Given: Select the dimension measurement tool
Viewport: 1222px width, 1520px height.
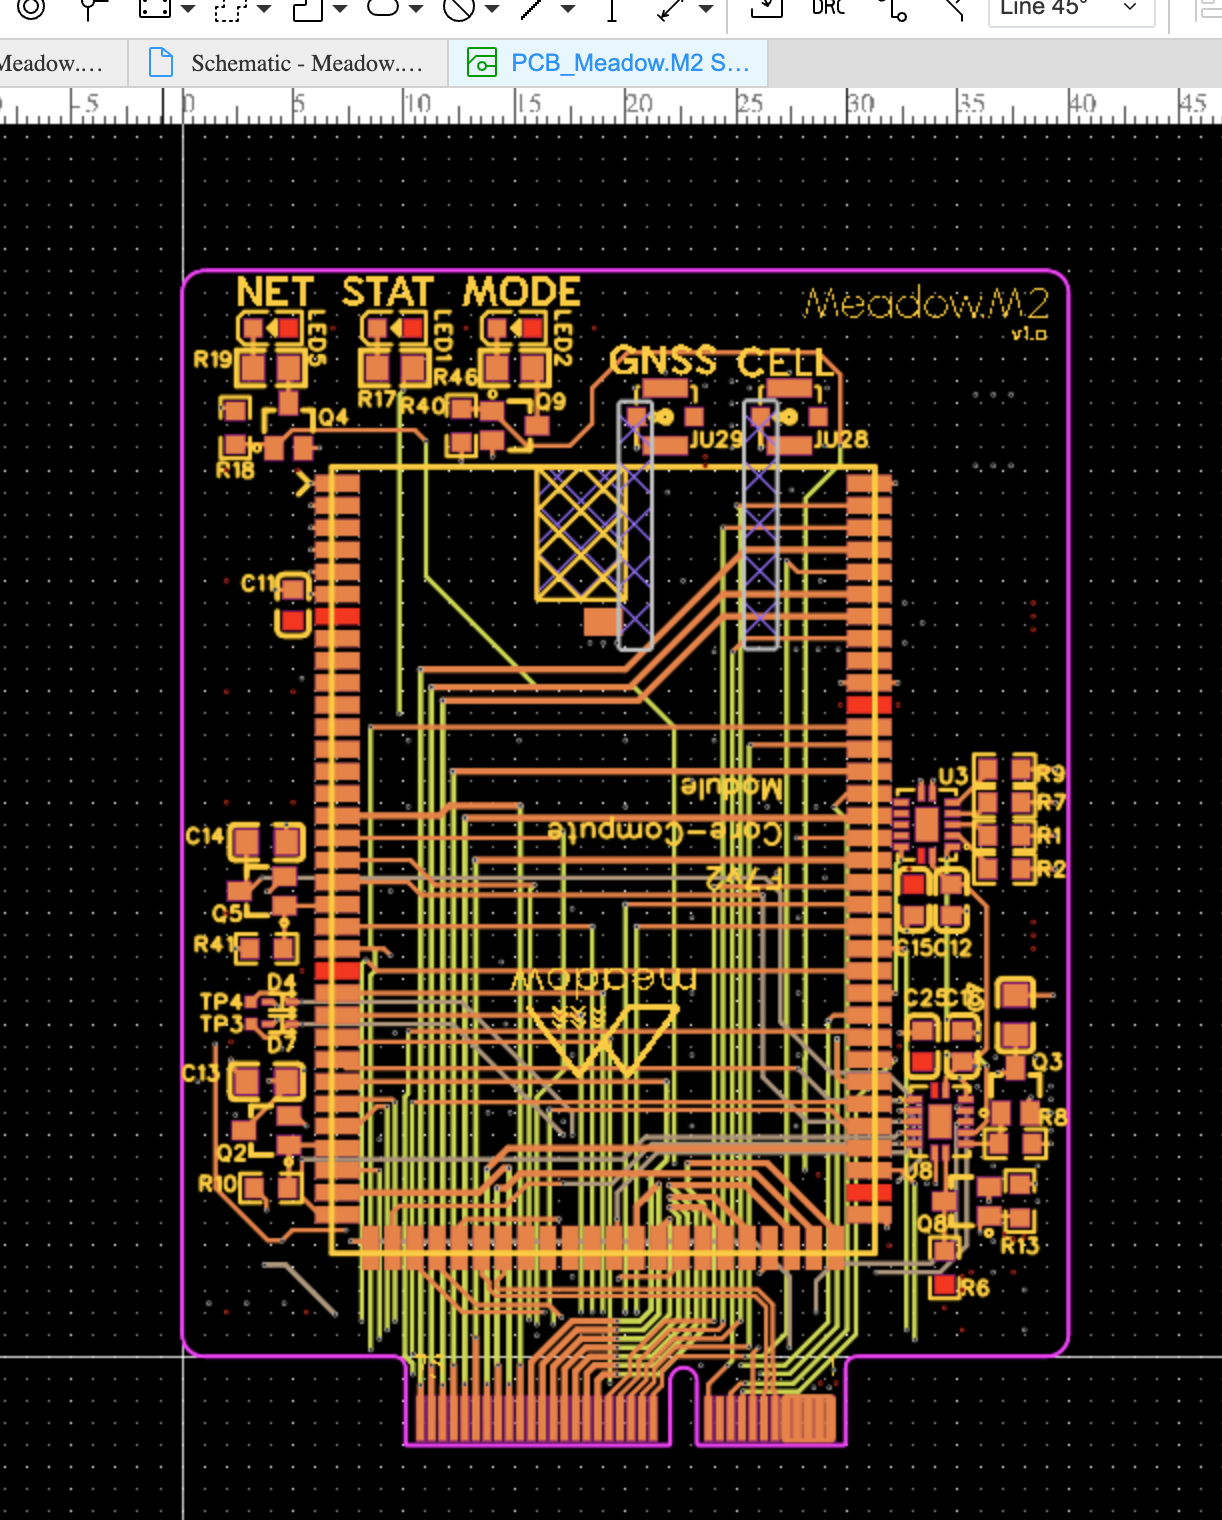Looking at the screenshot, I should pos(671,8).
